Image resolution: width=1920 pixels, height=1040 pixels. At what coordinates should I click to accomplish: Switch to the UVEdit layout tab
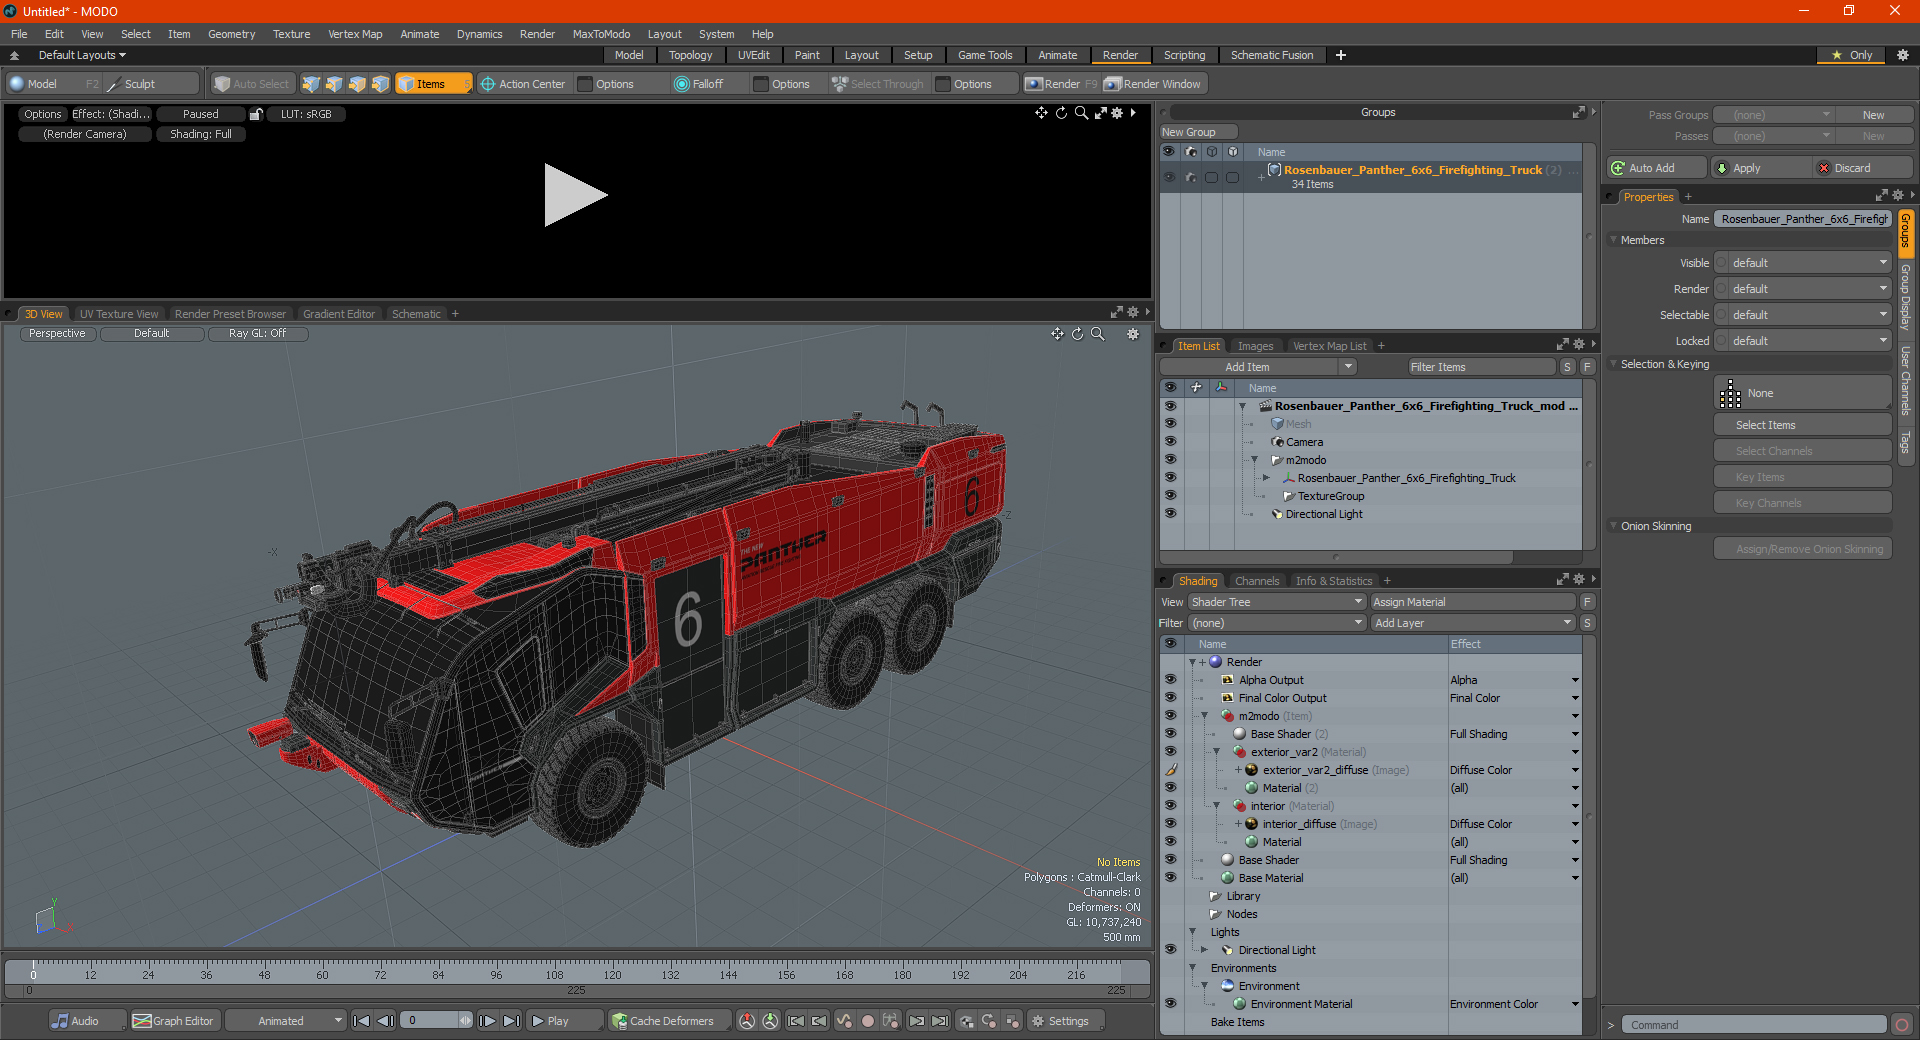tap(753, 55)
